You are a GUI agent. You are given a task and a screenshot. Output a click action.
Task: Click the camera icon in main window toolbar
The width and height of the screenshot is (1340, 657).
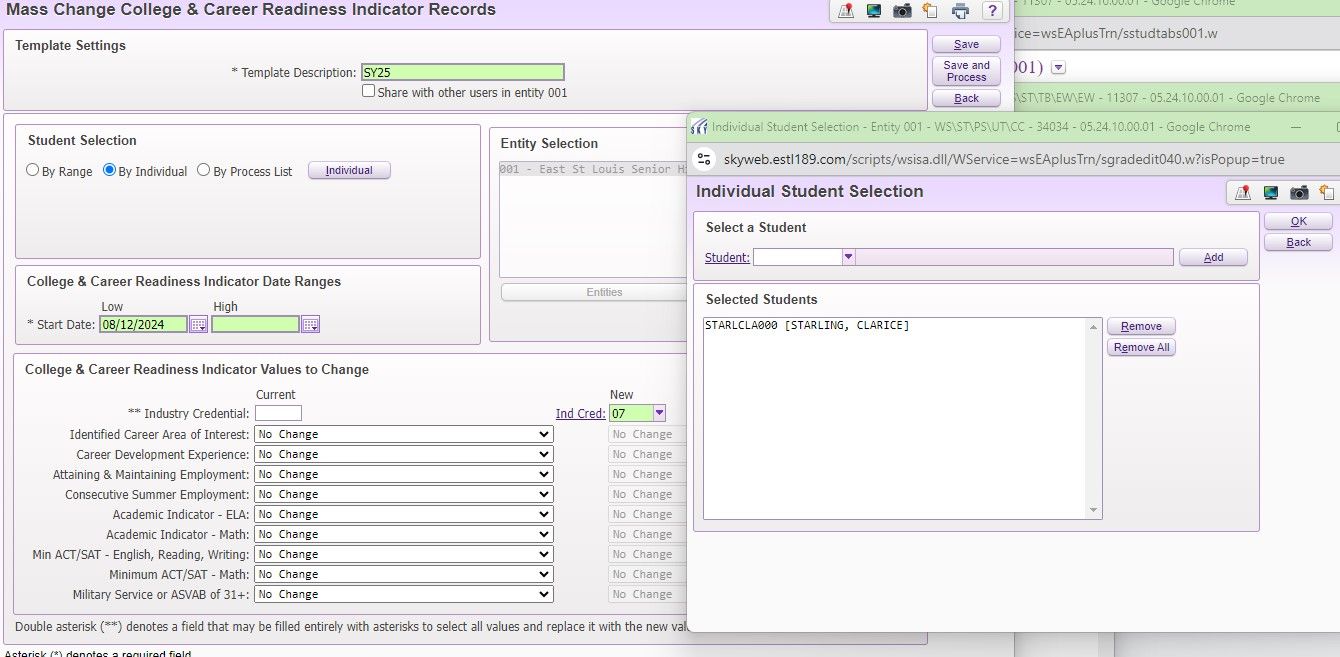902,11
